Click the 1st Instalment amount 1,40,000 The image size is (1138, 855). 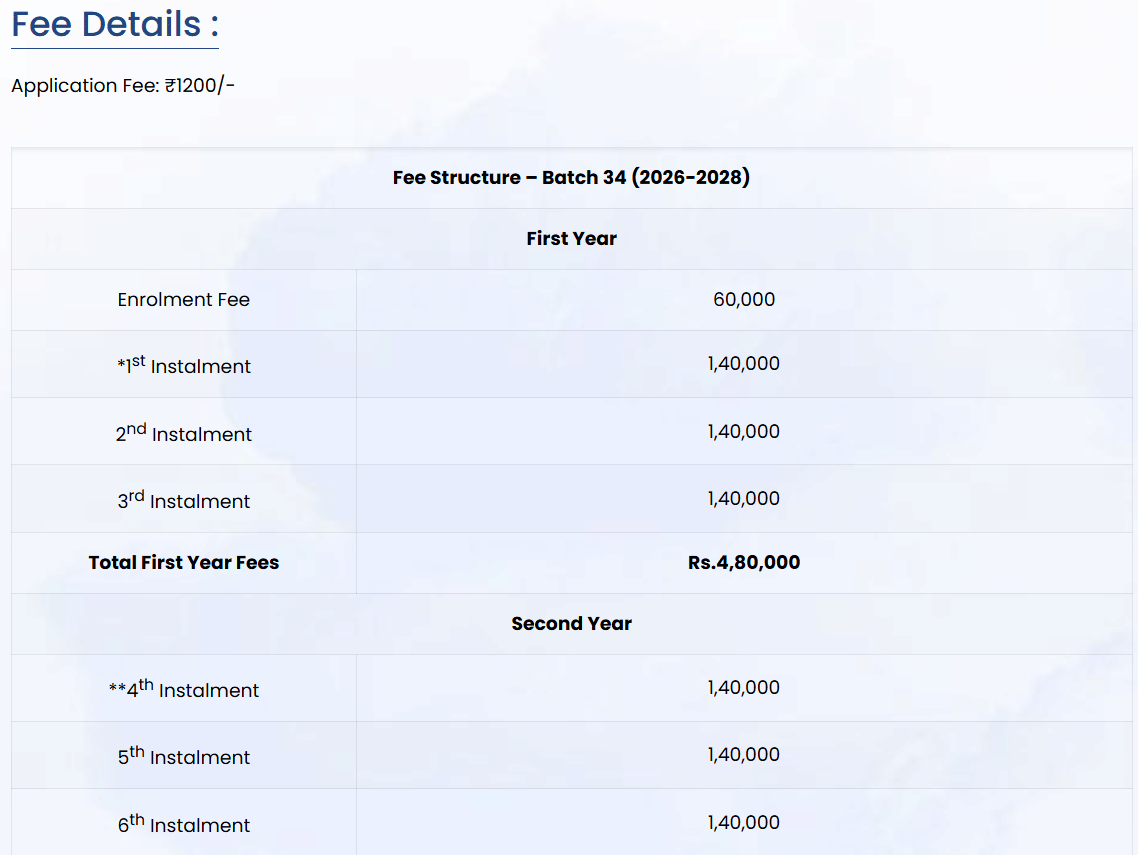coord(743,364)
